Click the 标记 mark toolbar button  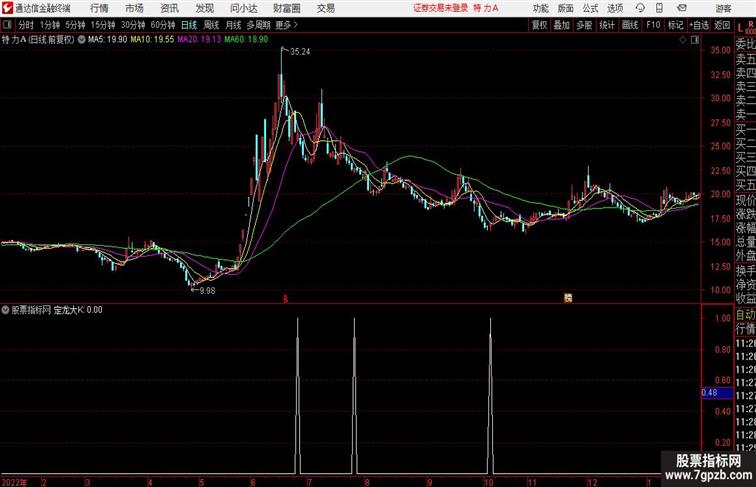coord(675,25)
